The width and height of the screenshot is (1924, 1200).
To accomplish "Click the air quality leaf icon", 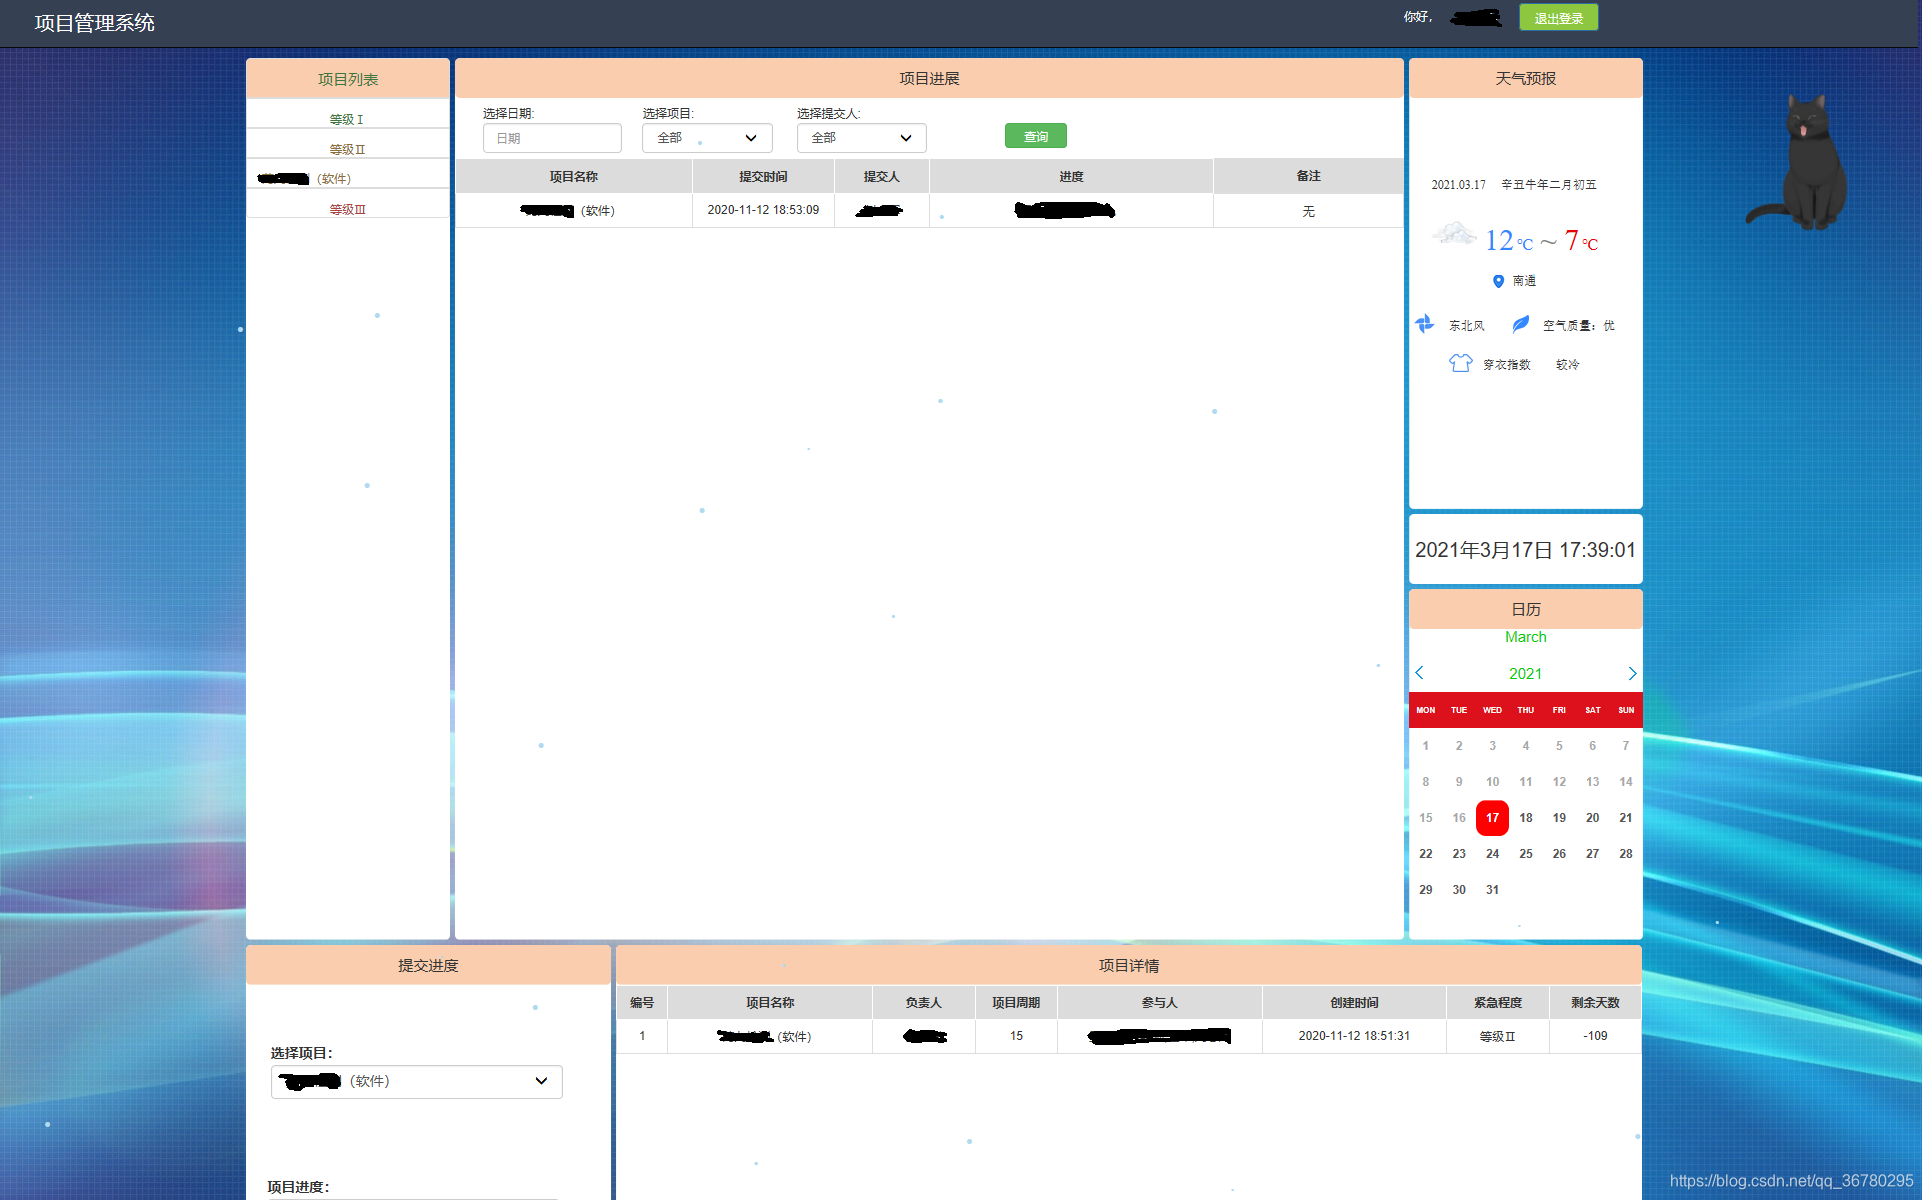I will point(1520,324).
